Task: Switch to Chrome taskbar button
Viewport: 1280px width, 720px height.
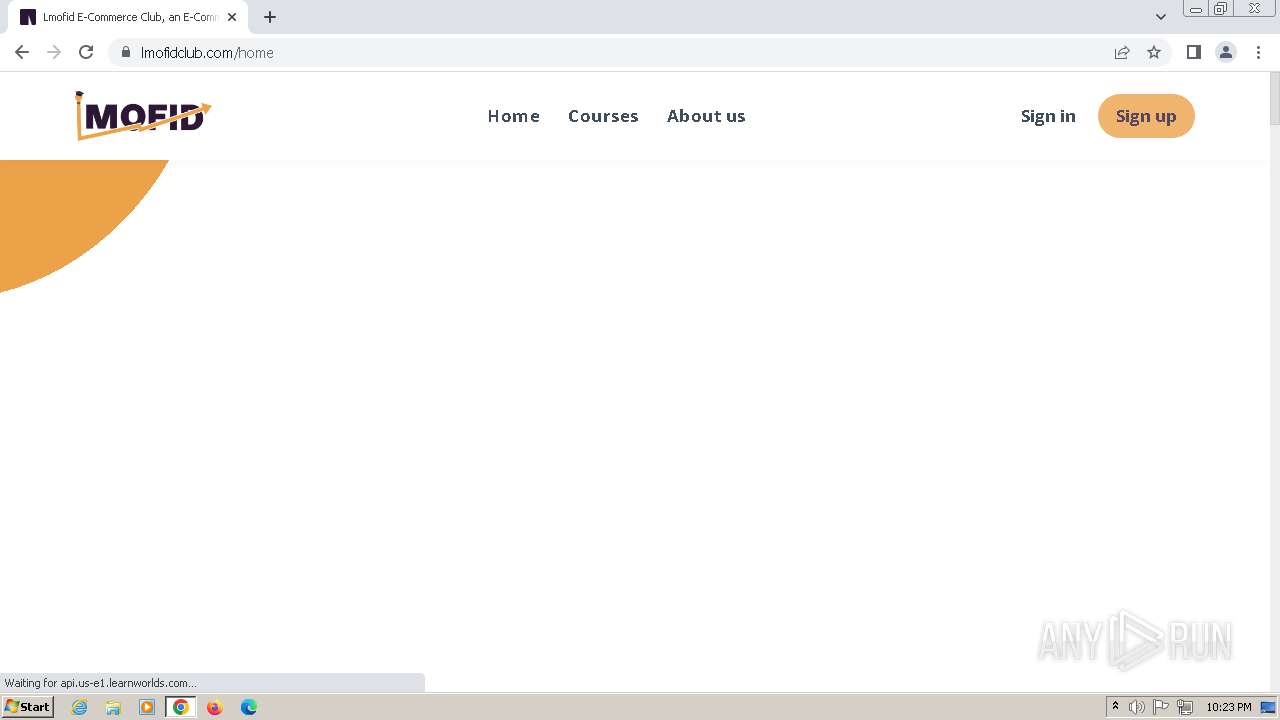Action: tap(181, 707)
